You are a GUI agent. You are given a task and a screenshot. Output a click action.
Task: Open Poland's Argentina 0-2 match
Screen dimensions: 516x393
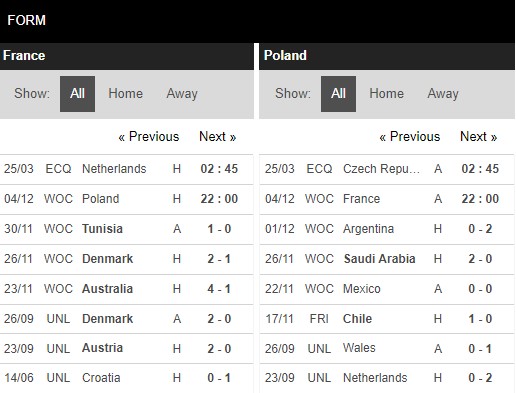point(387,229)
